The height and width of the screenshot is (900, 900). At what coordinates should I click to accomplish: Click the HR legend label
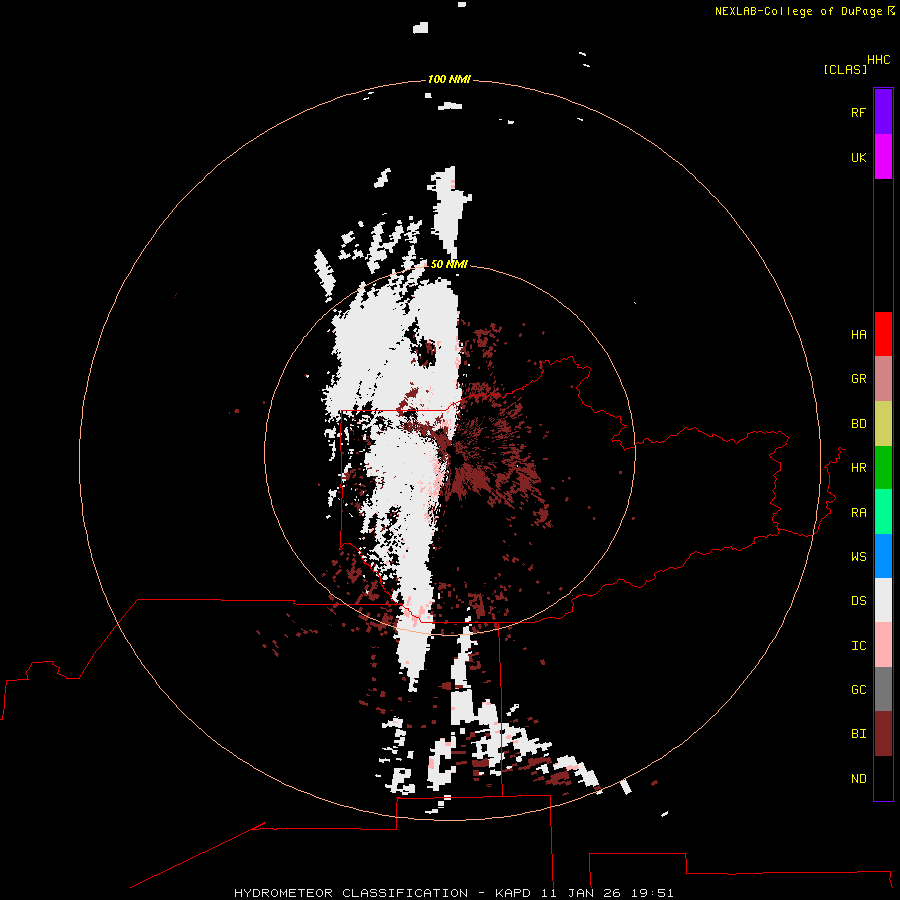click(x=858, y=468)
